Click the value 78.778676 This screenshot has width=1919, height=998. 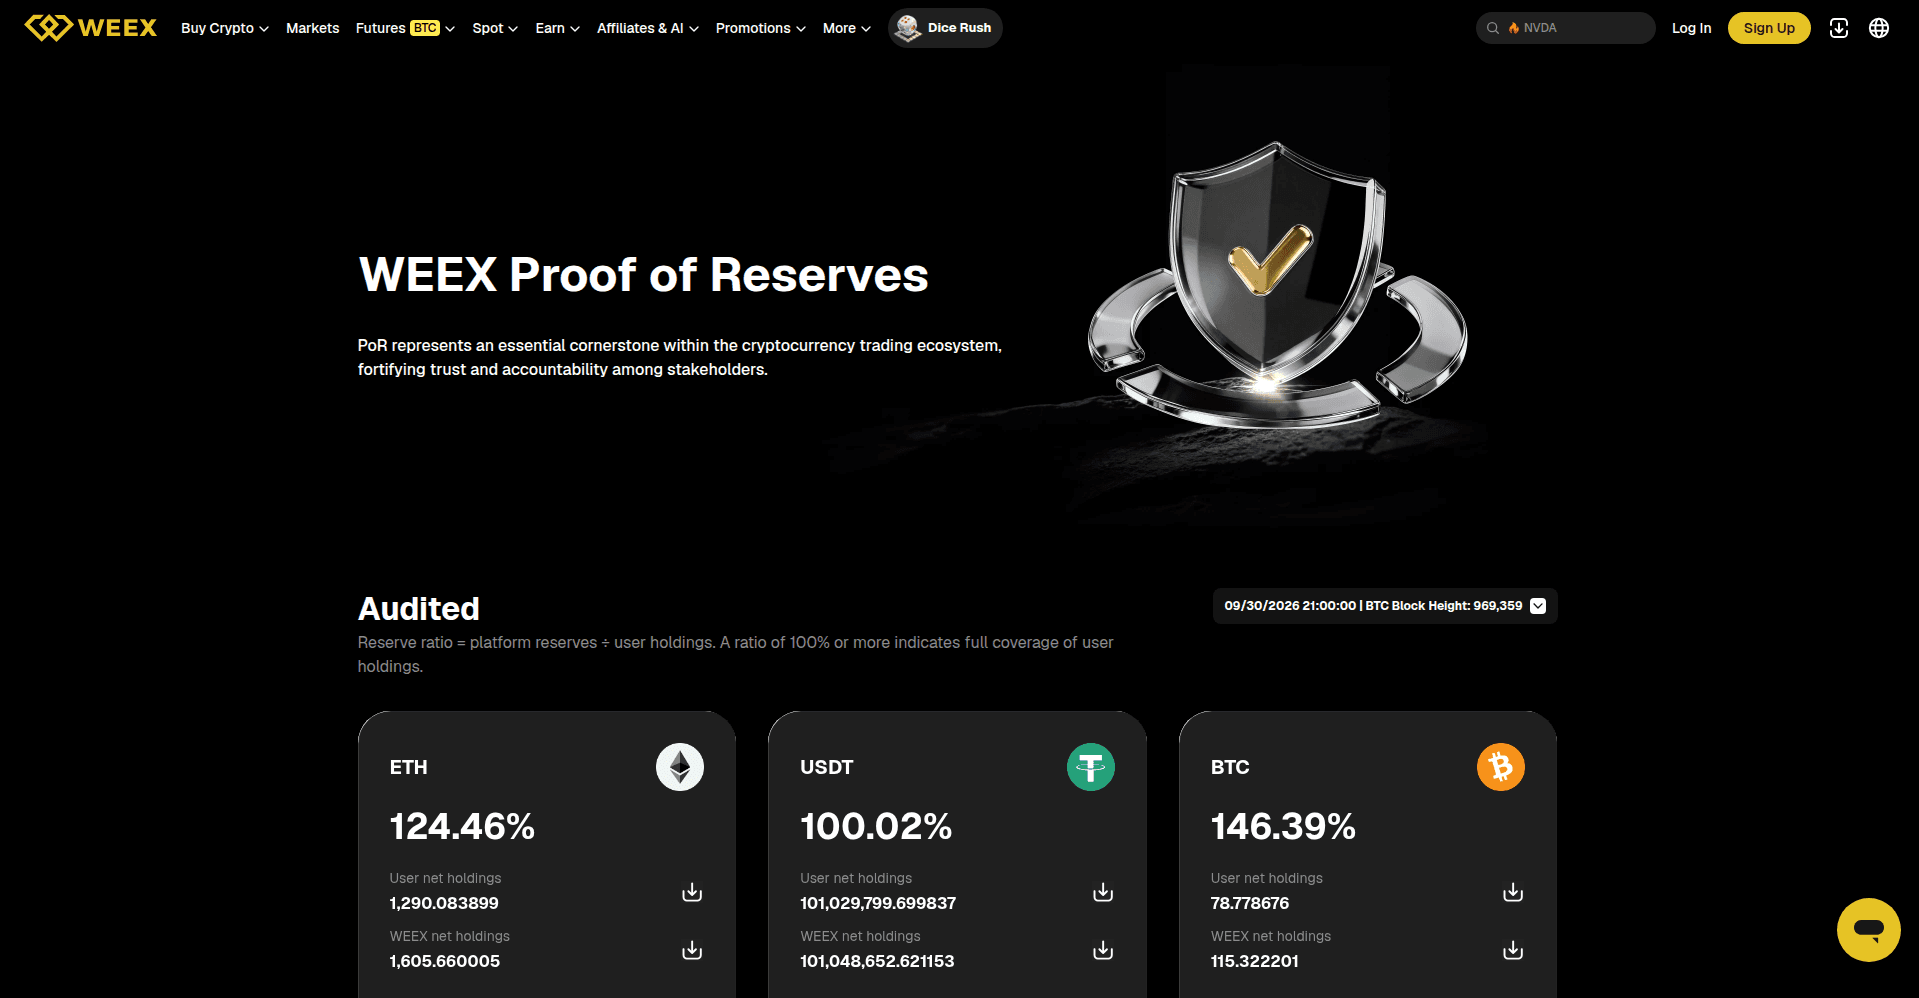click(1249, 903)
